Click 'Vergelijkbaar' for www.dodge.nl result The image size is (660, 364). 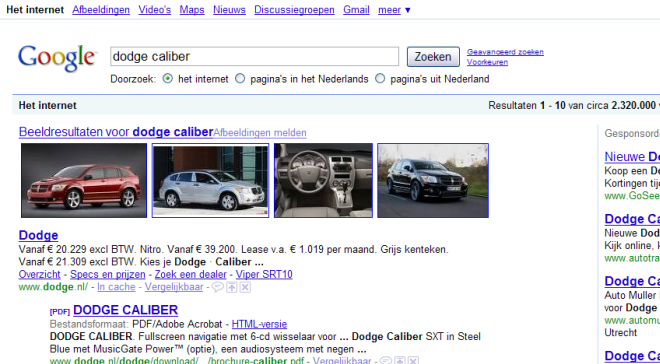[x=174, y=287]
